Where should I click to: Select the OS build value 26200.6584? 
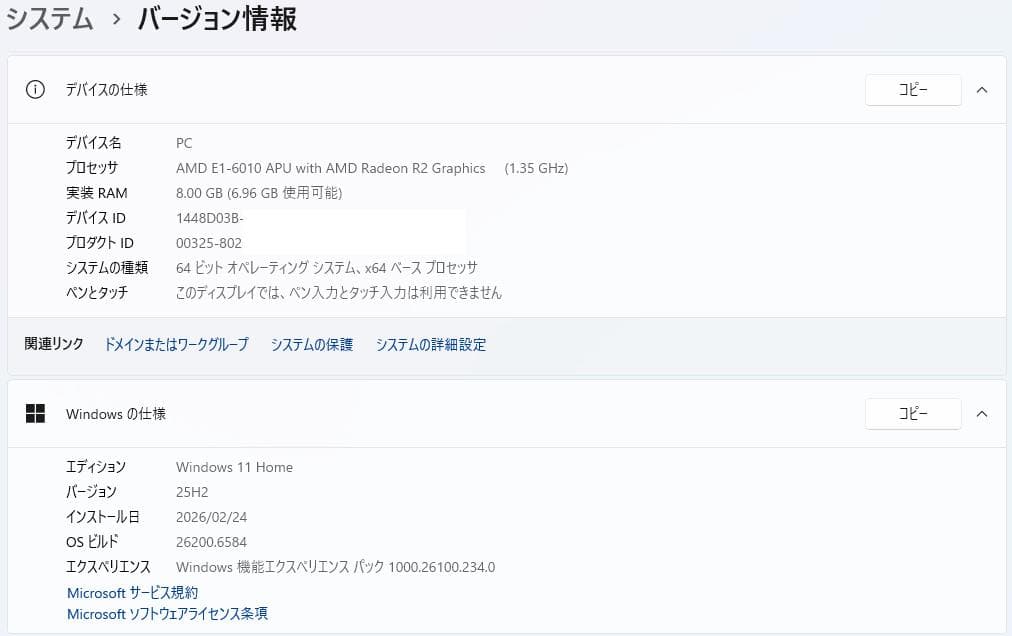coord(211,542)
